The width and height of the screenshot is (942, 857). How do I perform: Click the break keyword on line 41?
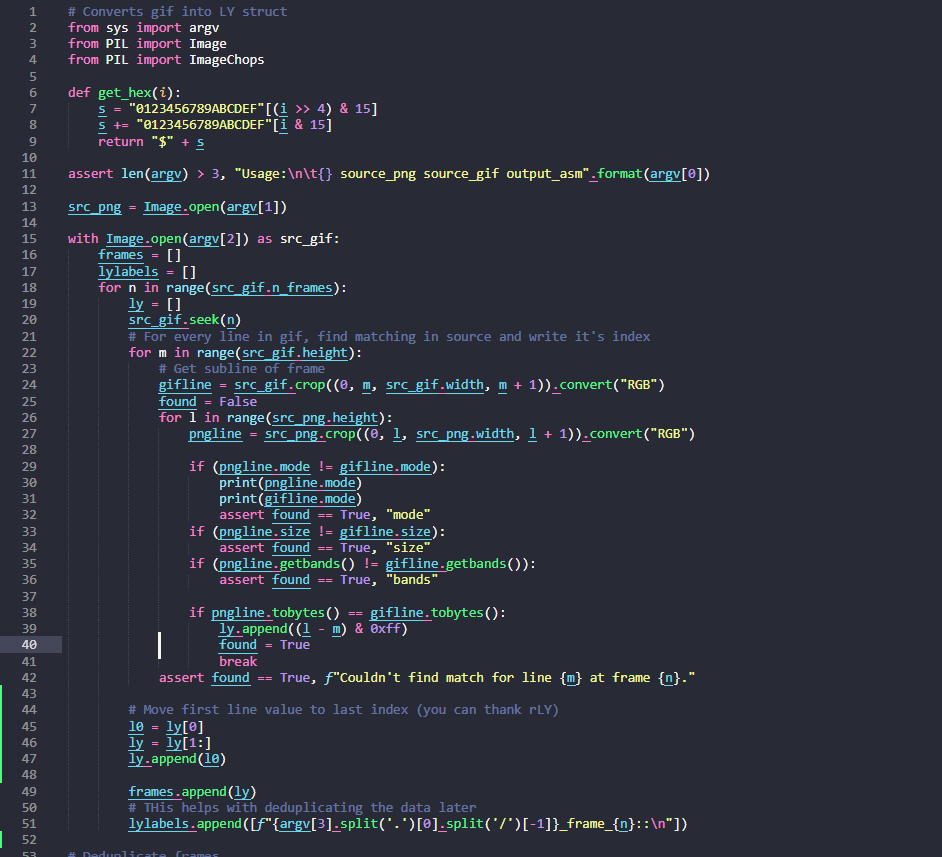(x=238, y=661)
